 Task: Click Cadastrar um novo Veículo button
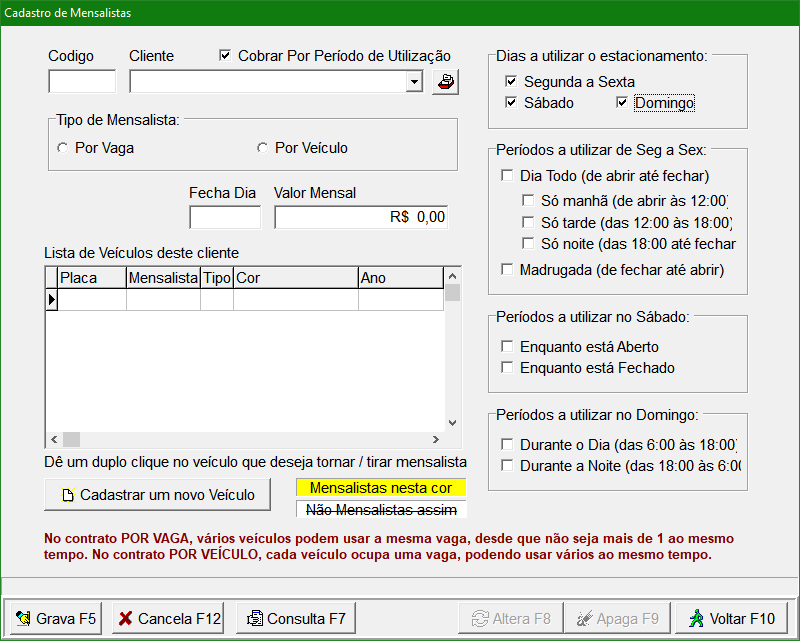point(157,495)
